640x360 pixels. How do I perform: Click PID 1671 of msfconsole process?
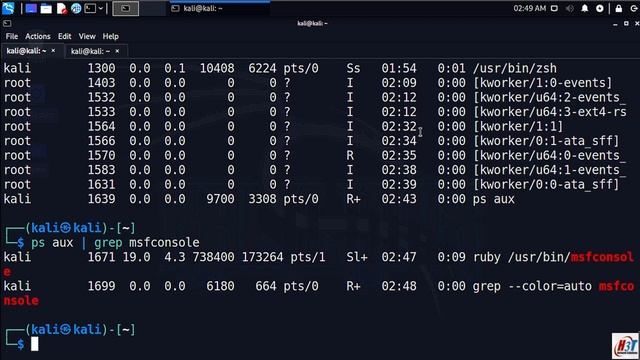pyautogui.click(x=101, y=257)
